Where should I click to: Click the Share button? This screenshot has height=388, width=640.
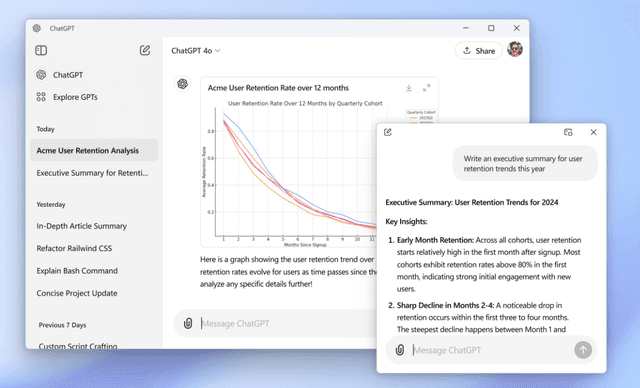click(x=479, y=51)
